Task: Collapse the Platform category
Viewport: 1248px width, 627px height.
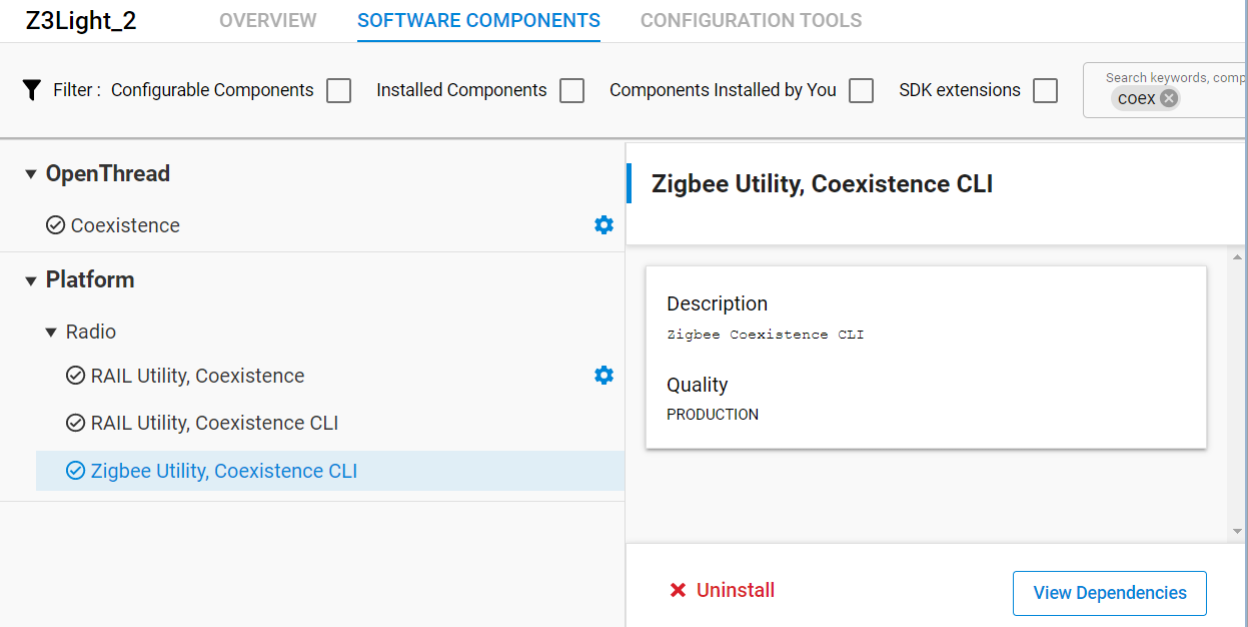Action: (x=31, y=281)
